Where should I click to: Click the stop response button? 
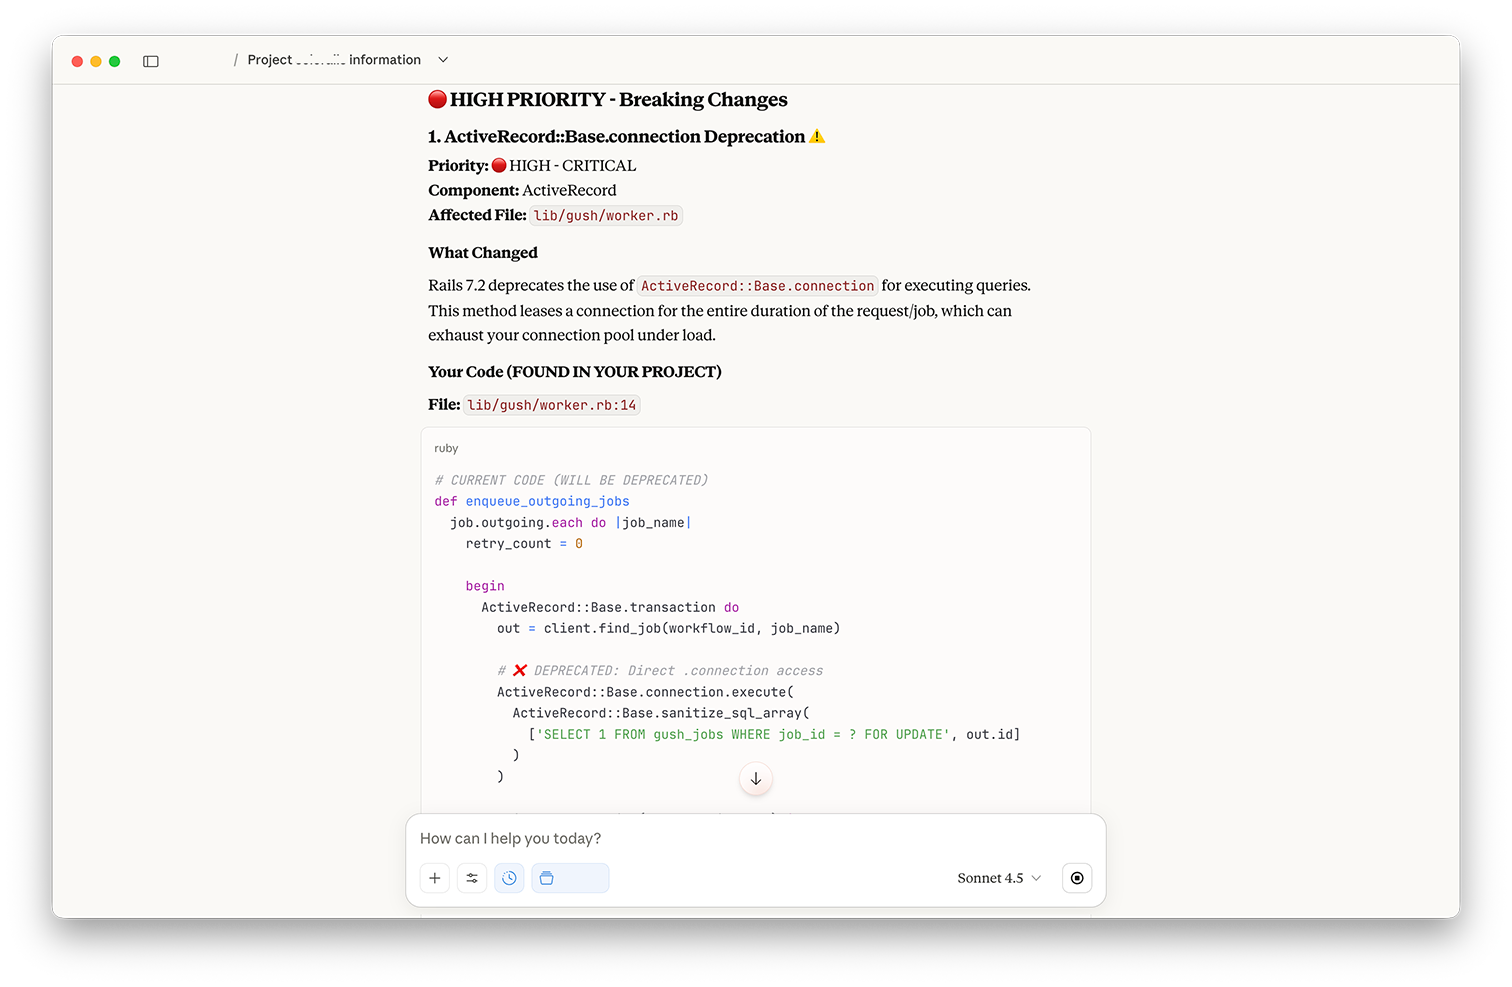point(1076,878)
